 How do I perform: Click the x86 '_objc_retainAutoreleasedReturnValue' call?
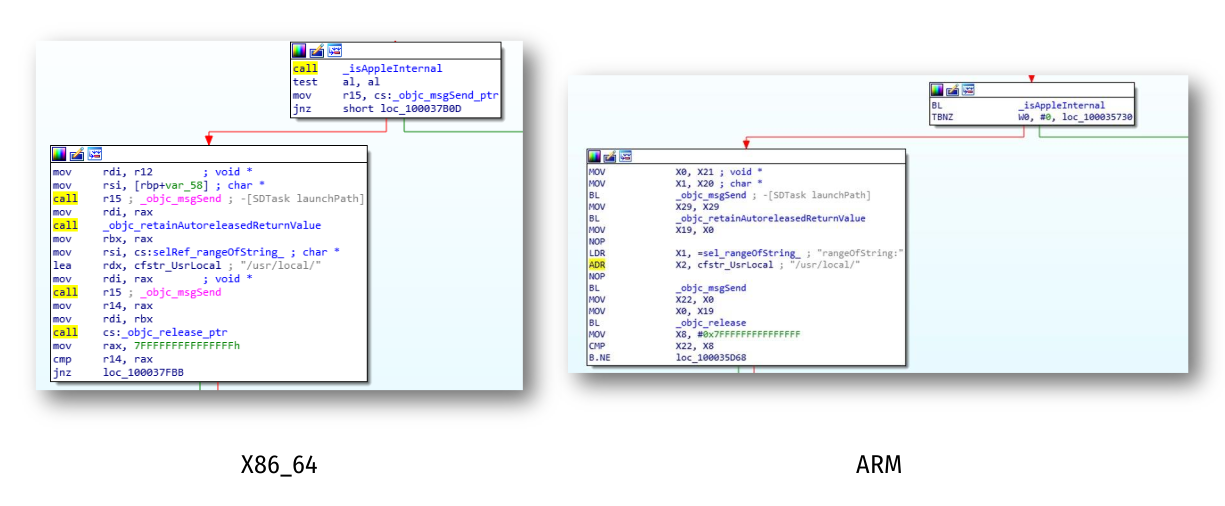pos(211,226)
